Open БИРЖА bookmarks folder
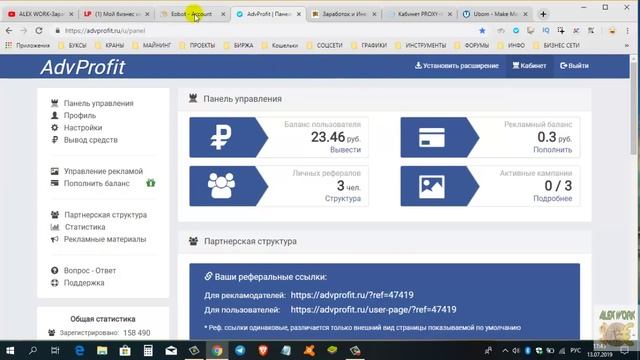 coord(238,45)
